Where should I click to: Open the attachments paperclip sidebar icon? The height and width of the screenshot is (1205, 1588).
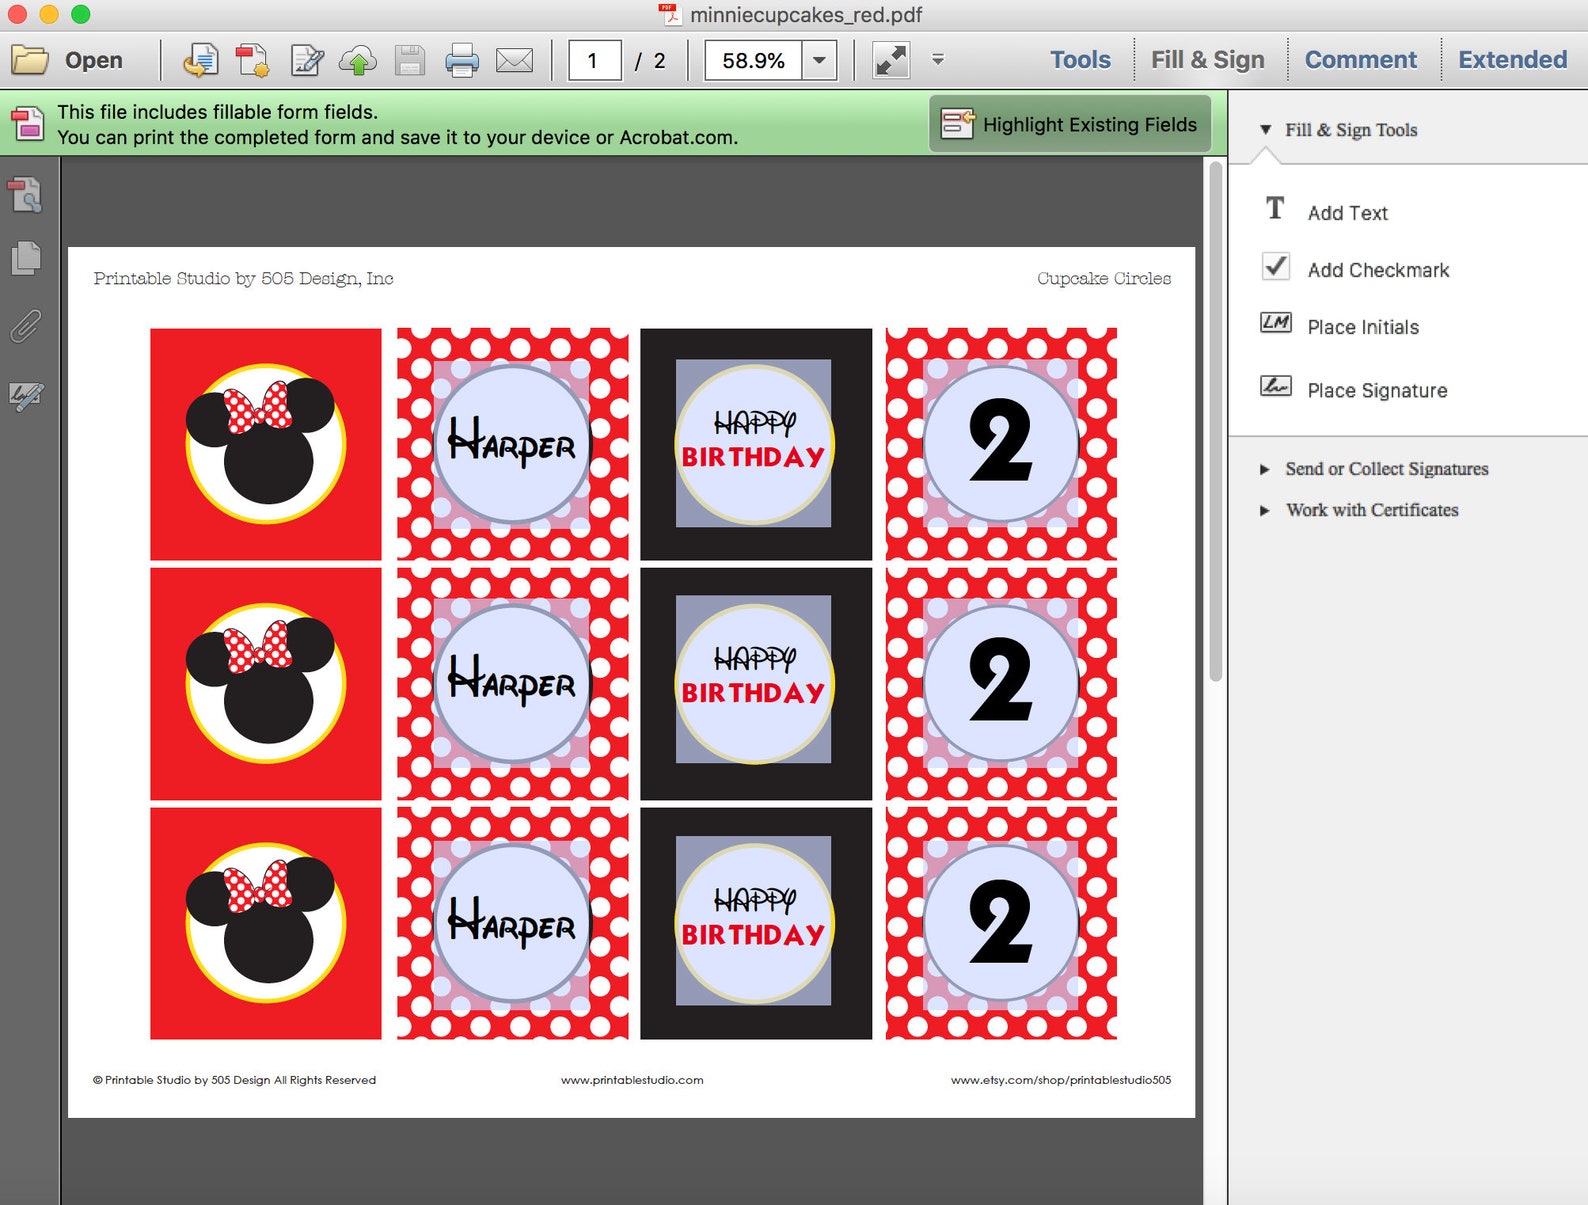pyautogui.click(x=26, y=327)
